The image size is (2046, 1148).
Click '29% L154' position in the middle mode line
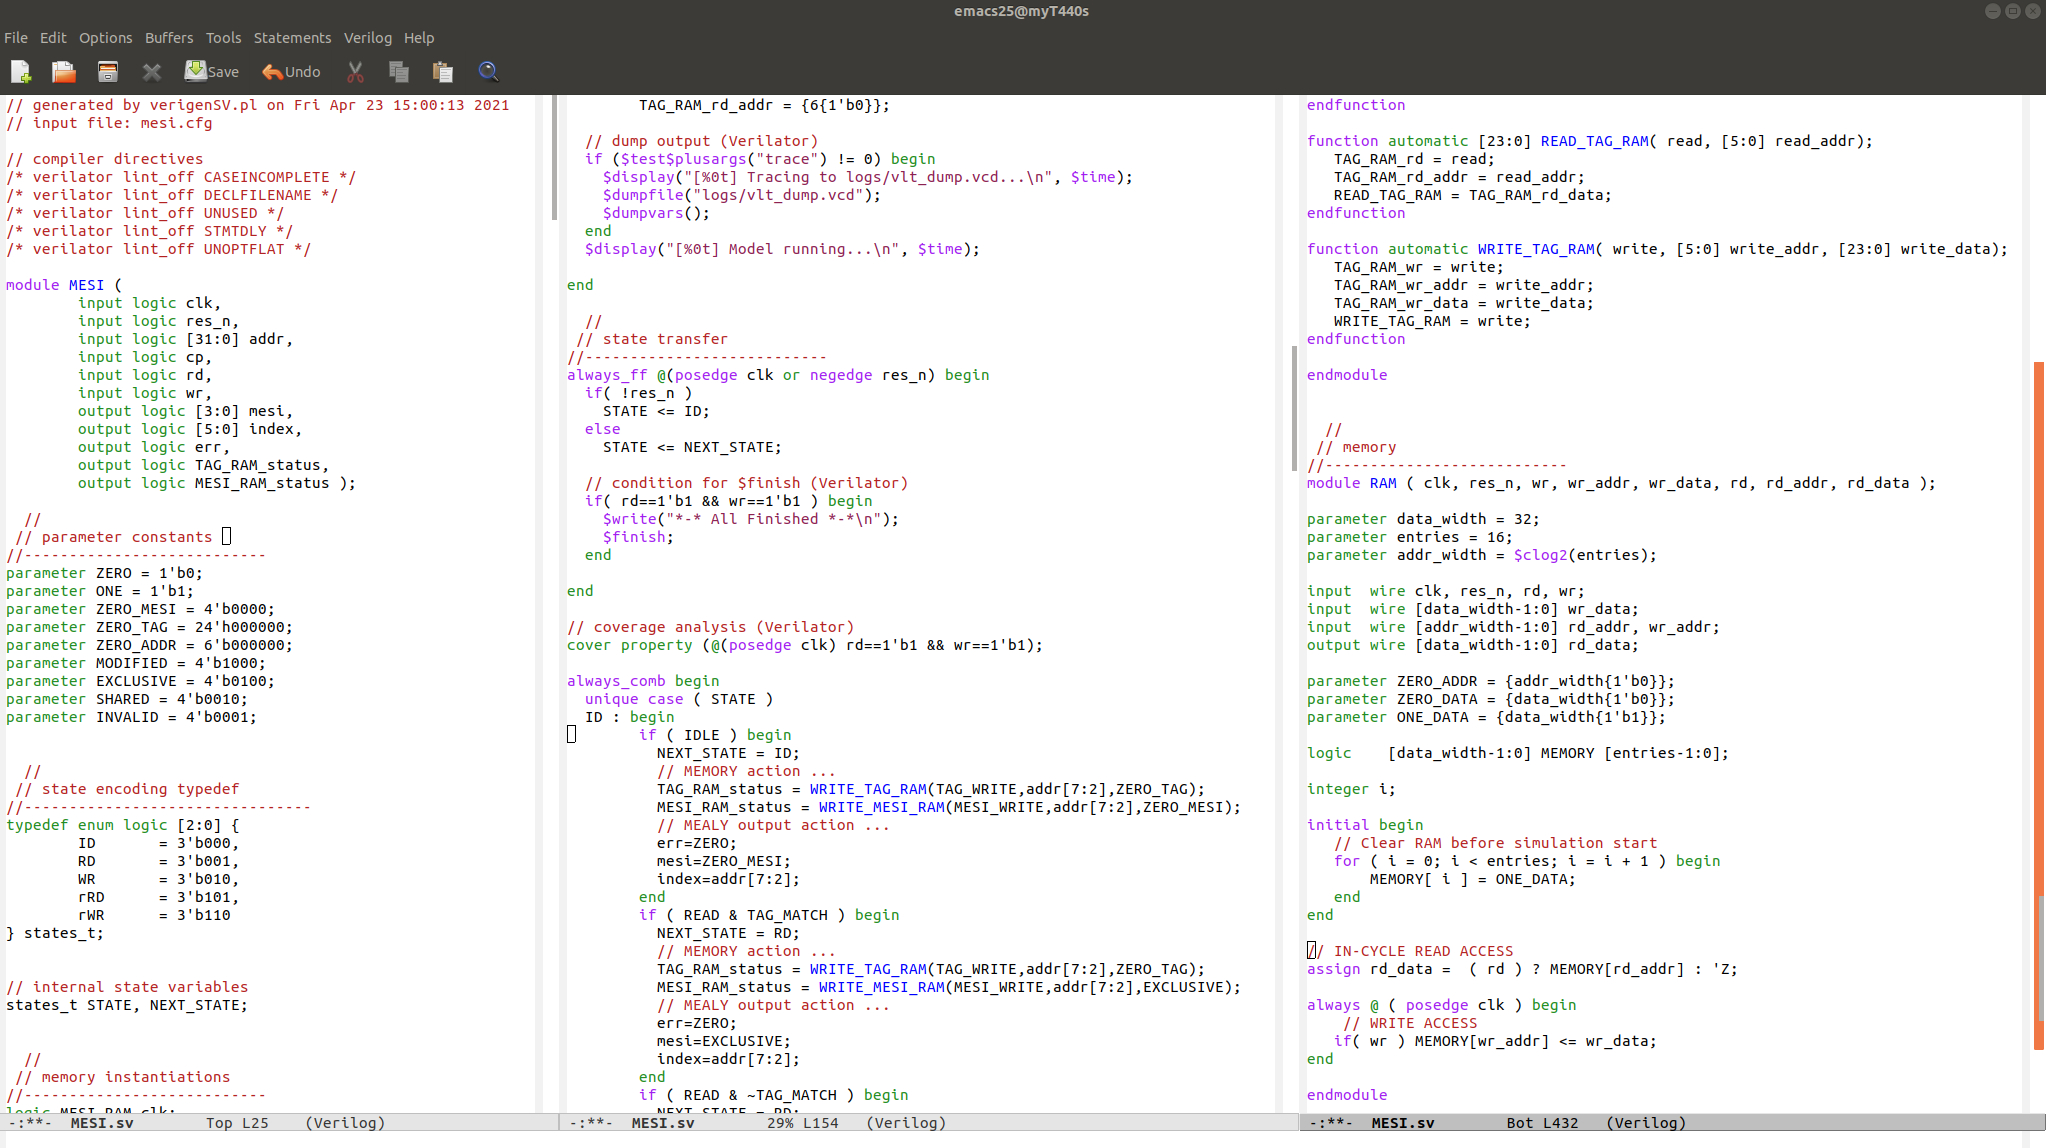[803, 1123]
